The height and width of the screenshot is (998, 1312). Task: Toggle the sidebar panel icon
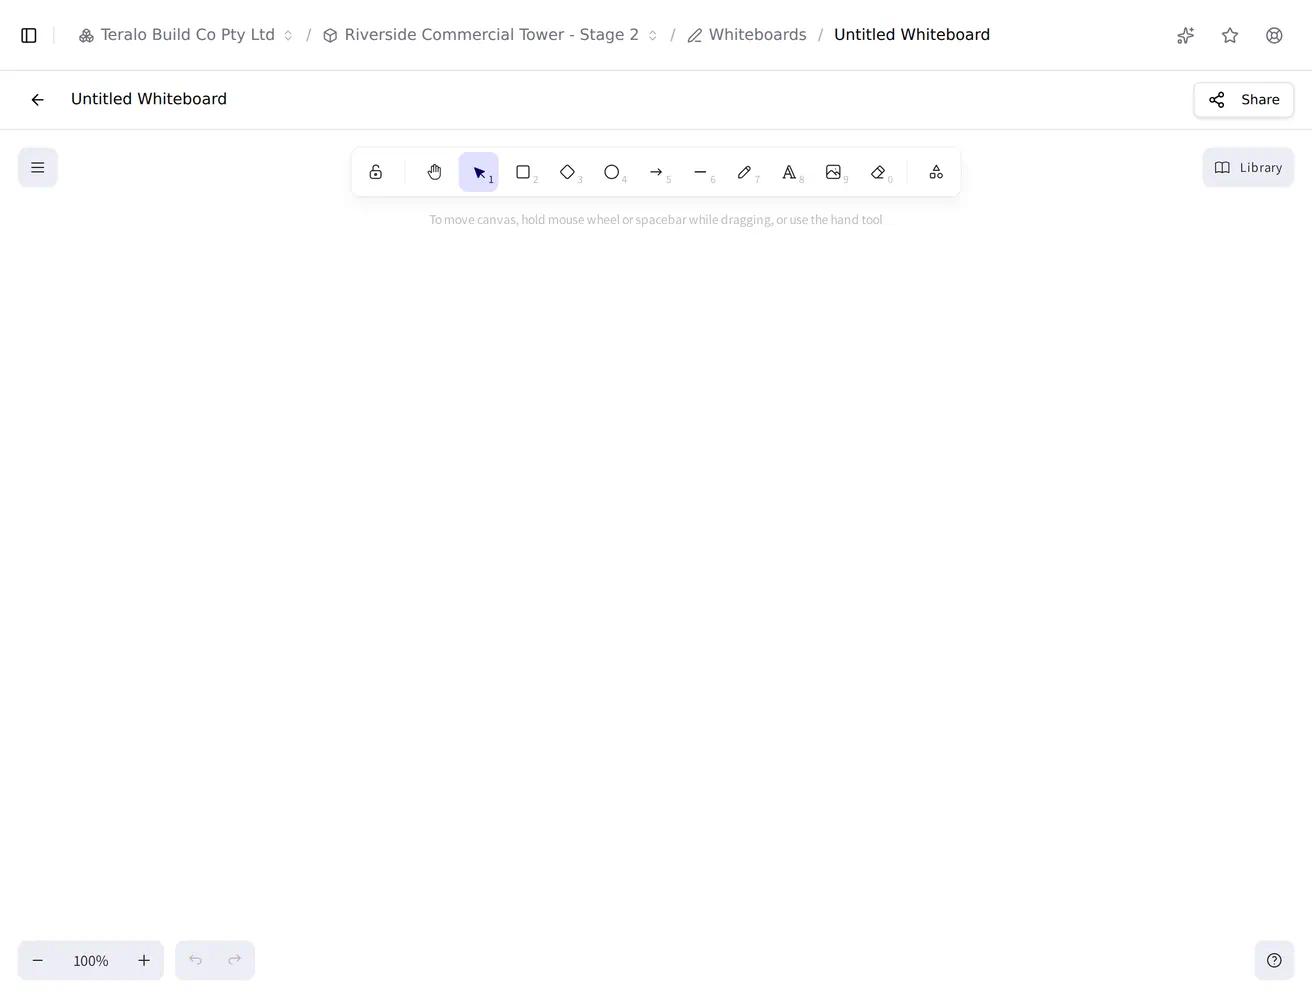pos(29,35)
